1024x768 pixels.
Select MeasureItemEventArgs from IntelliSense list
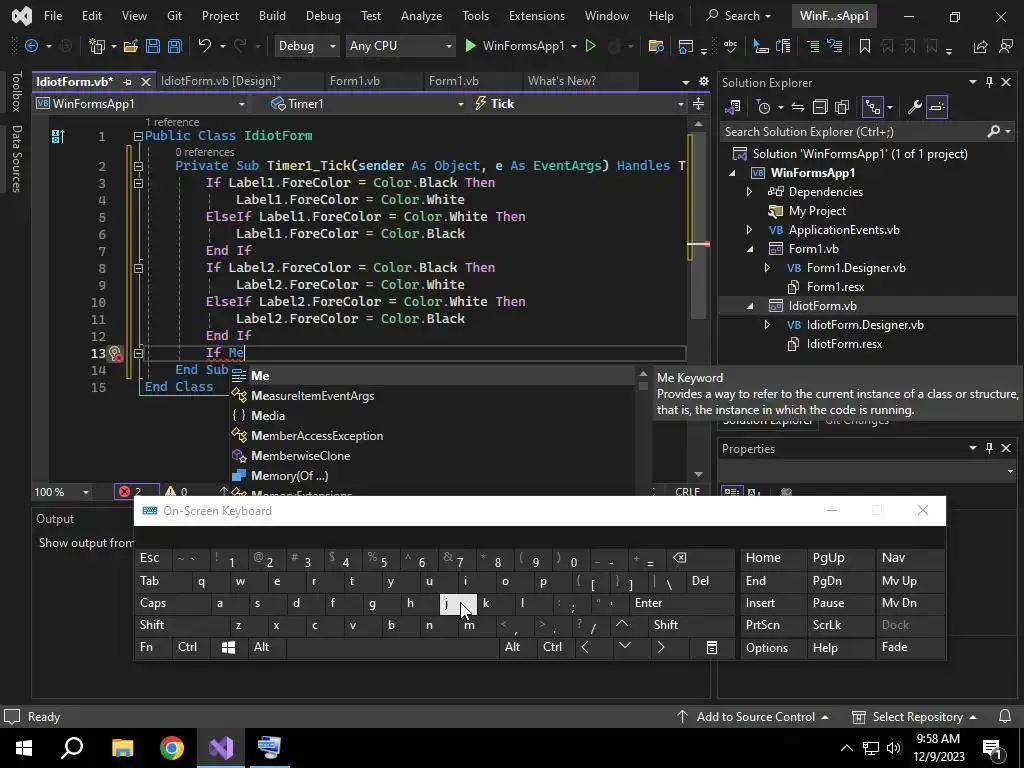pyautogui.click(x=312, y=396)
